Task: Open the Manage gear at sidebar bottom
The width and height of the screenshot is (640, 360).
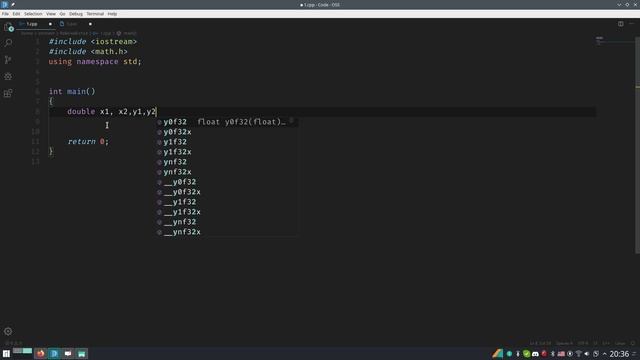Action: 8,331
